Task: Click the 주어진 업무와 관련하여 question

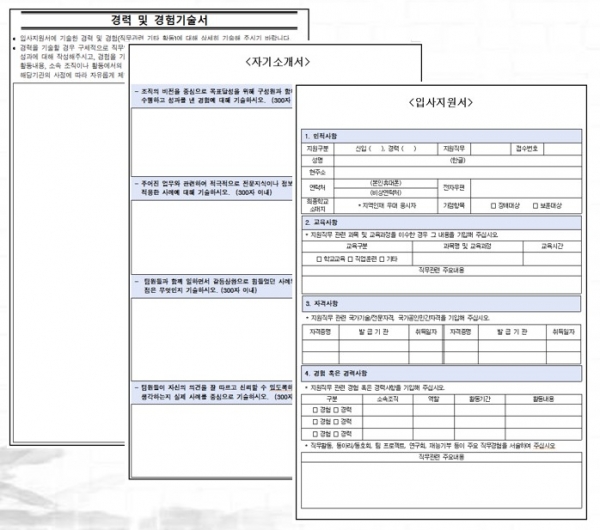Action: pyautogui.click(x=212, y=188)
